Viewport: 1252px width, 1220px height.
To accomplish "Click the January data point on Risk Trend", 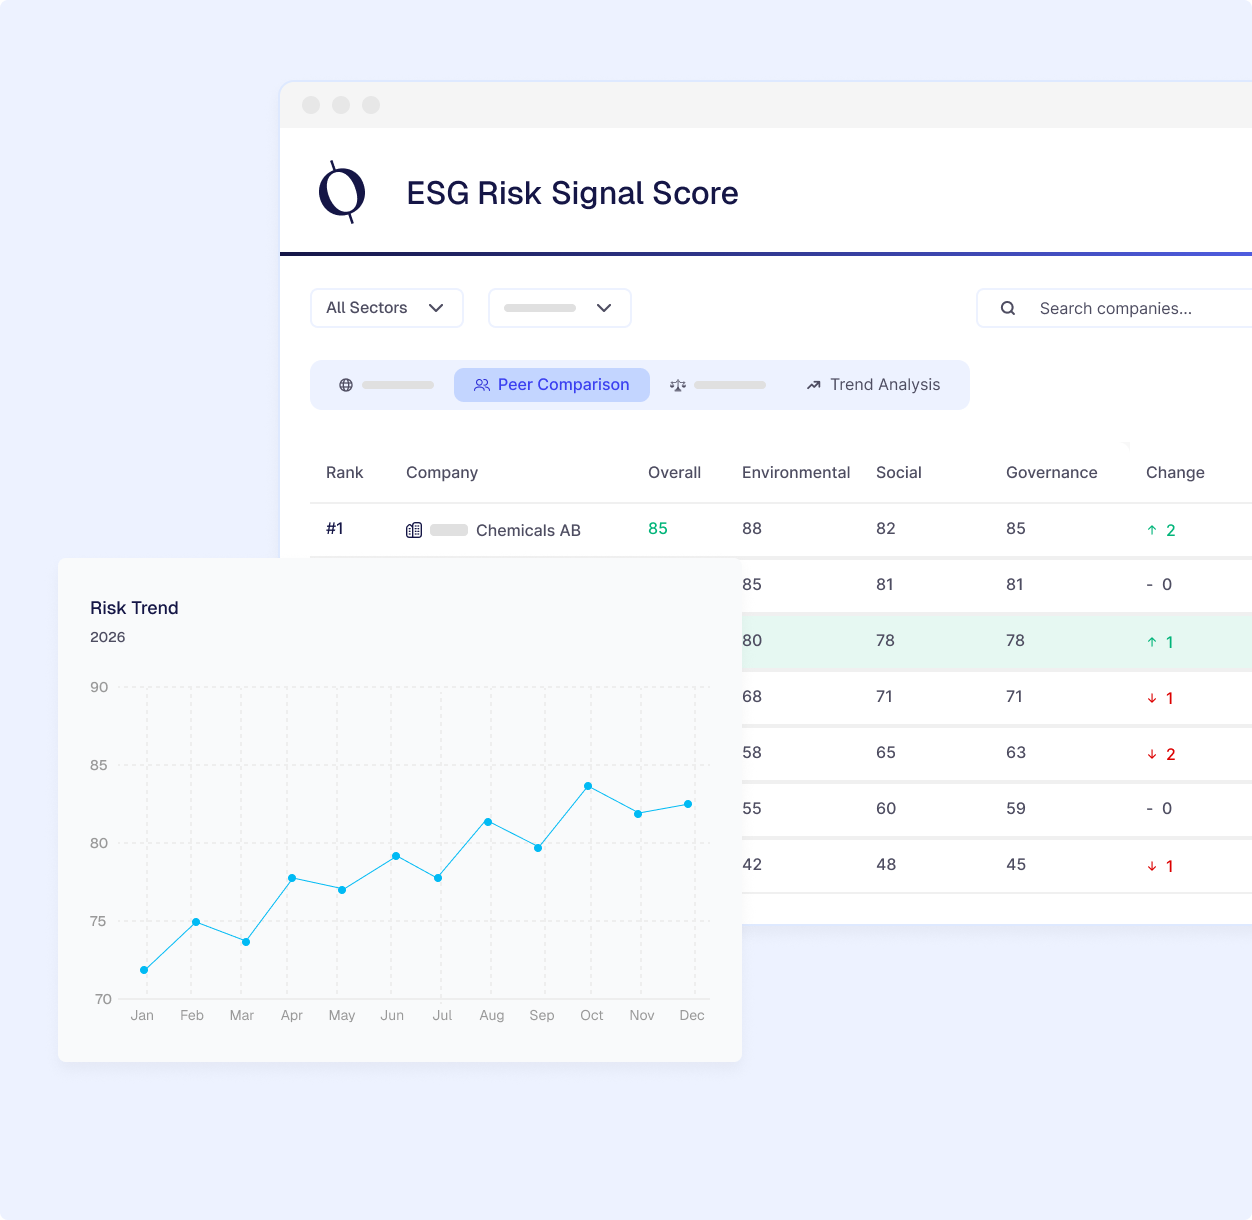I will tap(144, 970).
